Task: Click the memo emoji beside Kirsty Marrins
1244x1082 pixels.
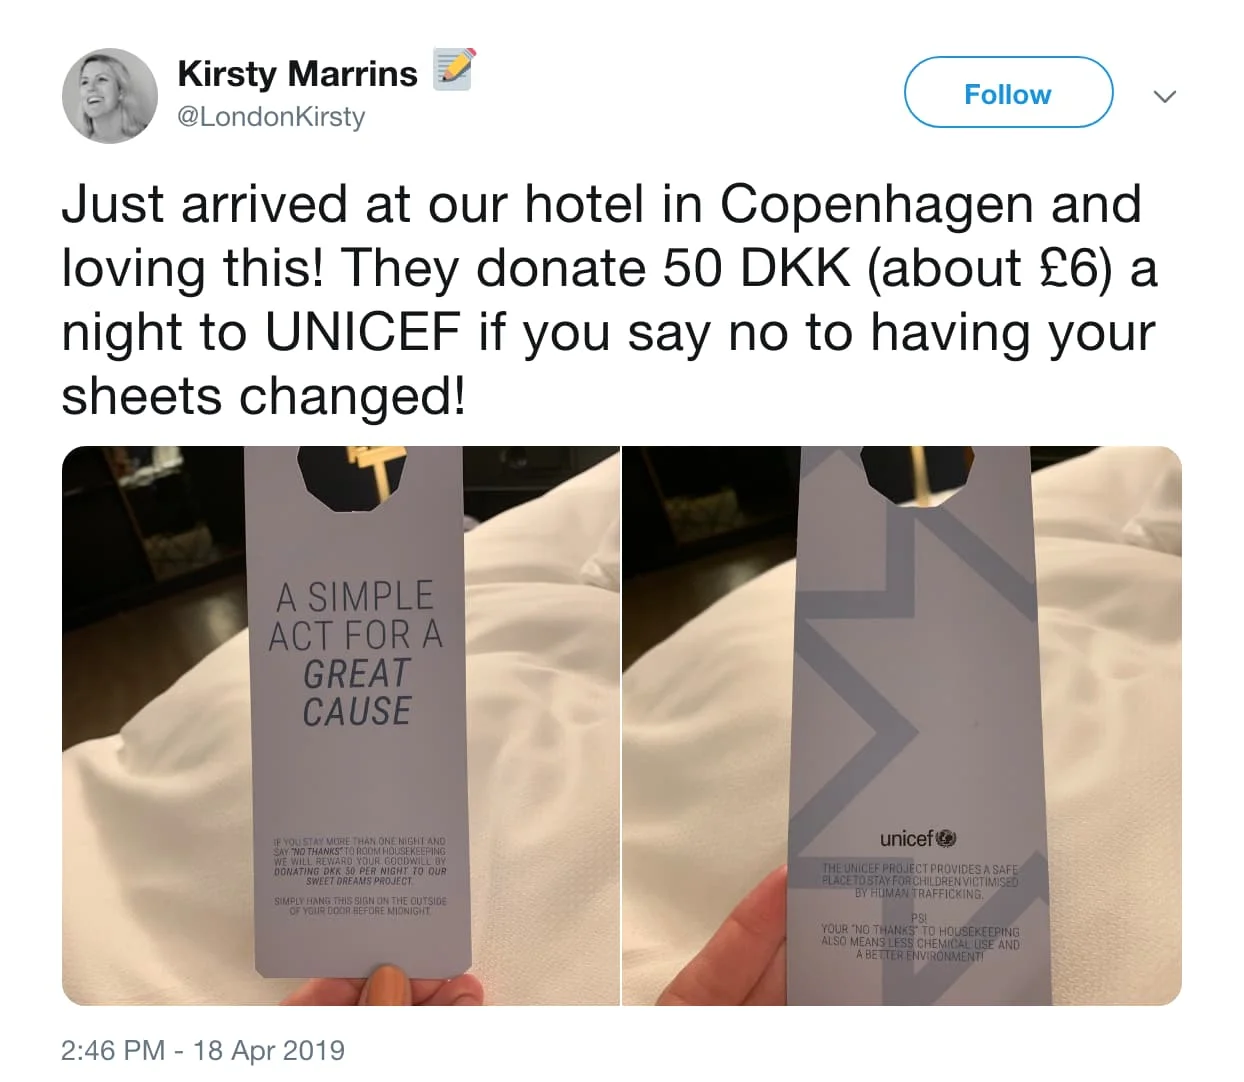Action: (453, 69)
